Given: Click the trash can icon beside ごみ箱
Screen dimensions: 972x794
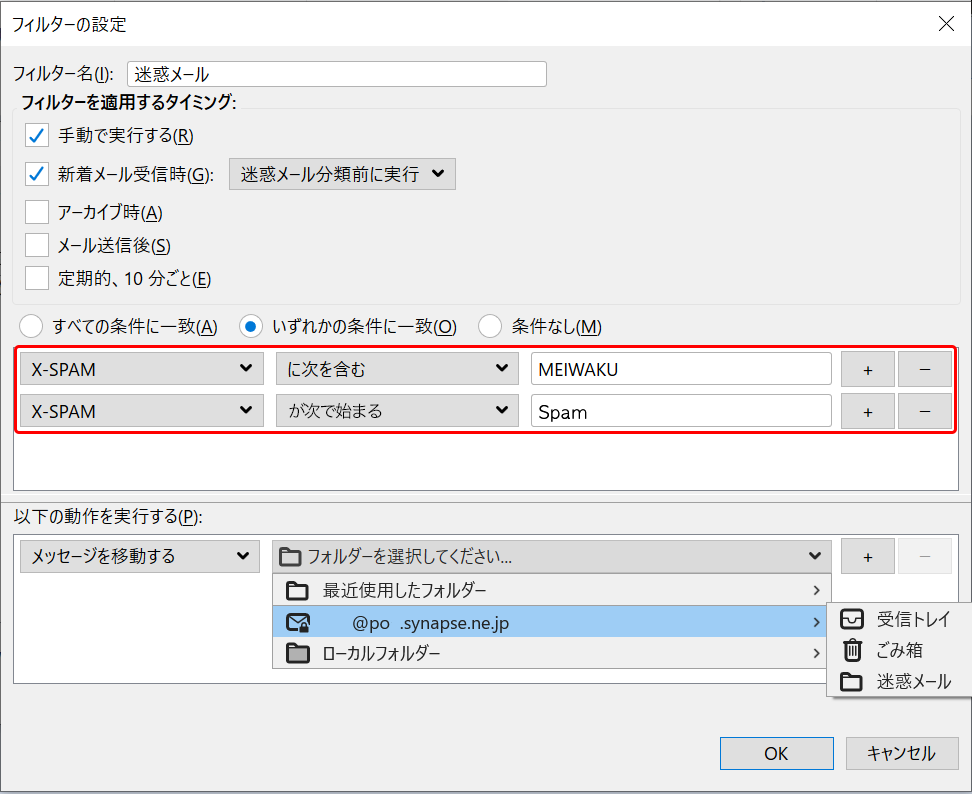Looking at the screenshot, I should (x=852, y=650).
